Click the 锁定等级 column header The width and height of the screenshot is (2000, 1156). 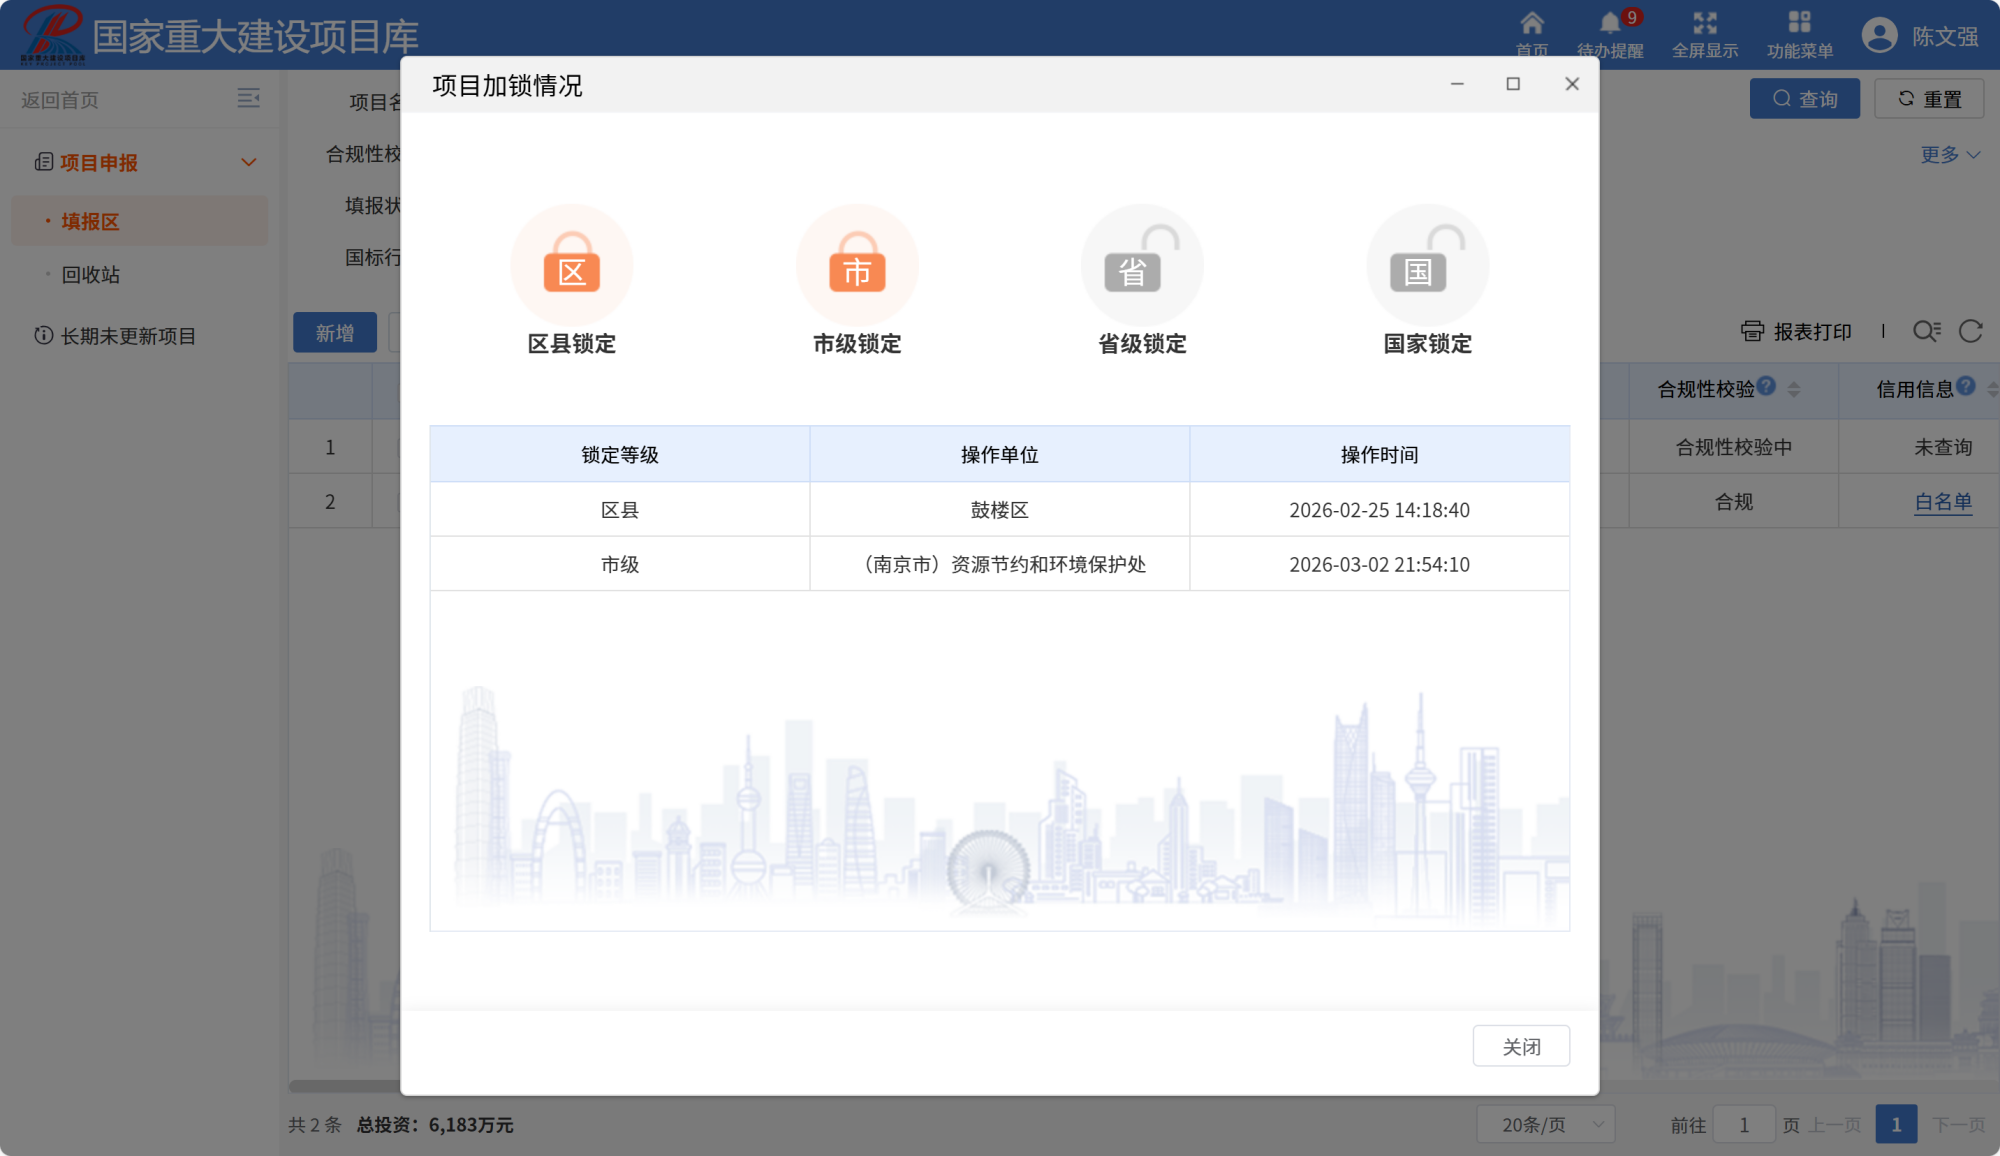point(620,455)
